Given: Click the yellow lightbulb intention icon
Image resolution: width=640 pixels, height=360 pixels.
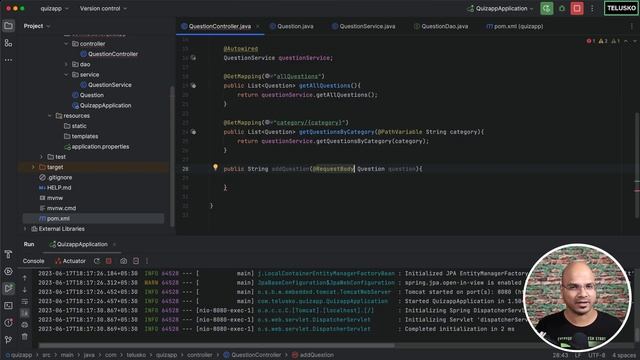Looking at the screenshot, I should 216,167.
